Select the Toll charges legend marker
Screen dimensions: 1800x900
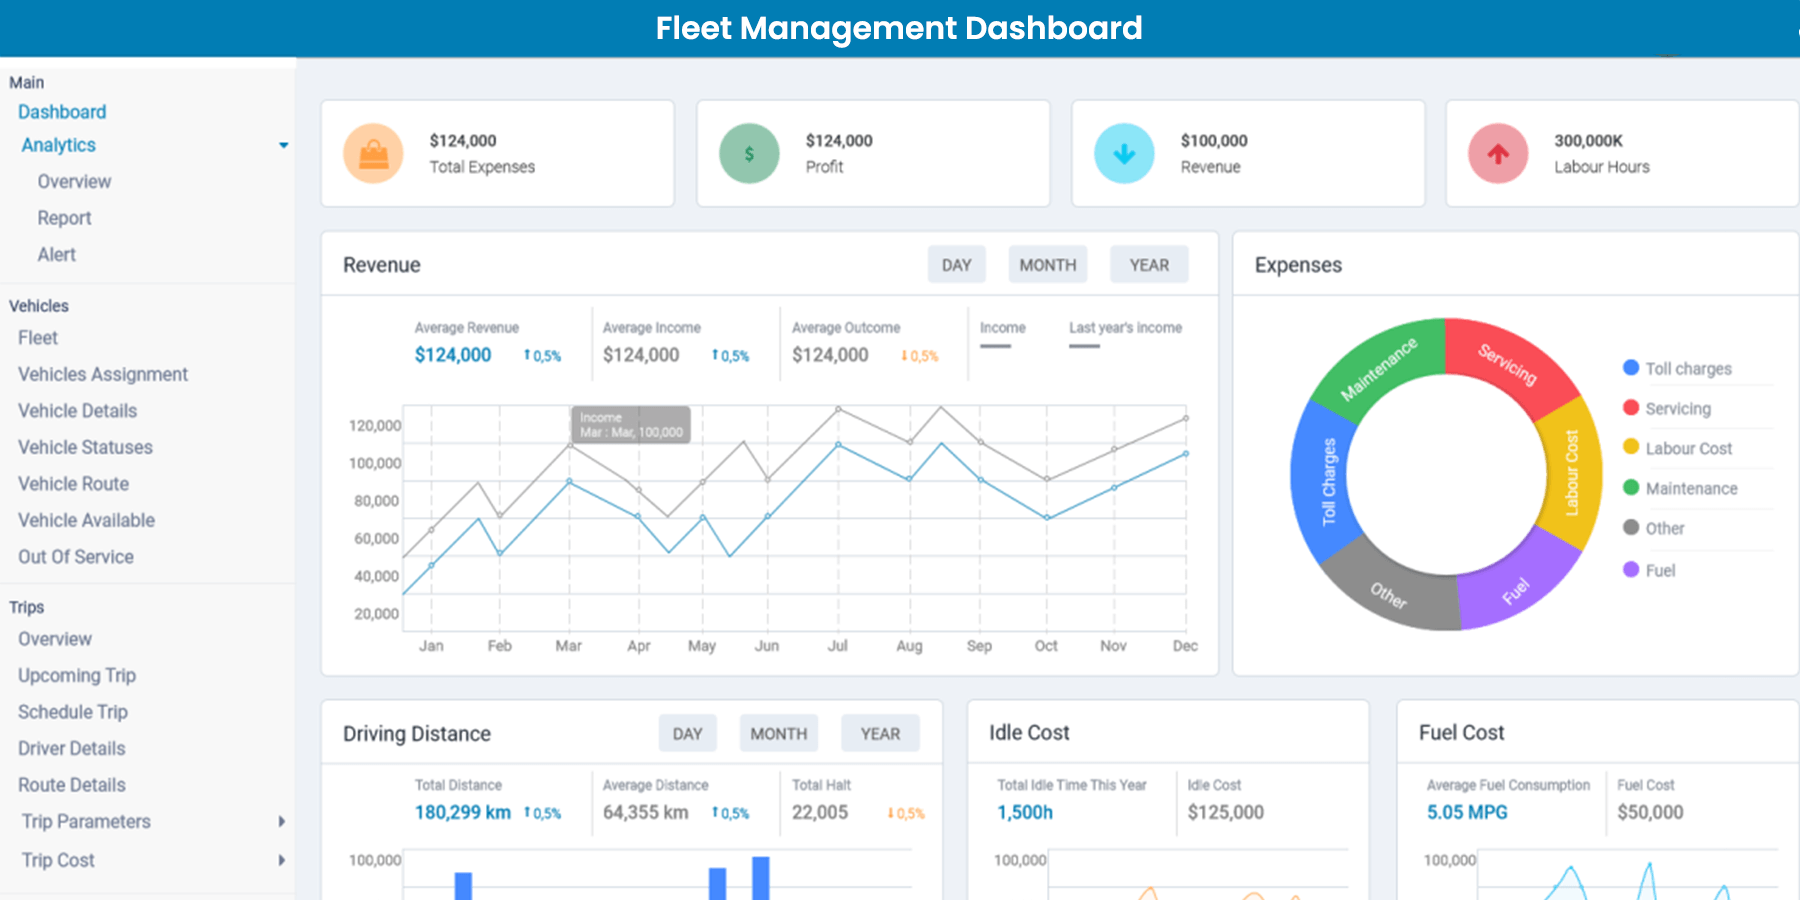(x=1631, y=368)
